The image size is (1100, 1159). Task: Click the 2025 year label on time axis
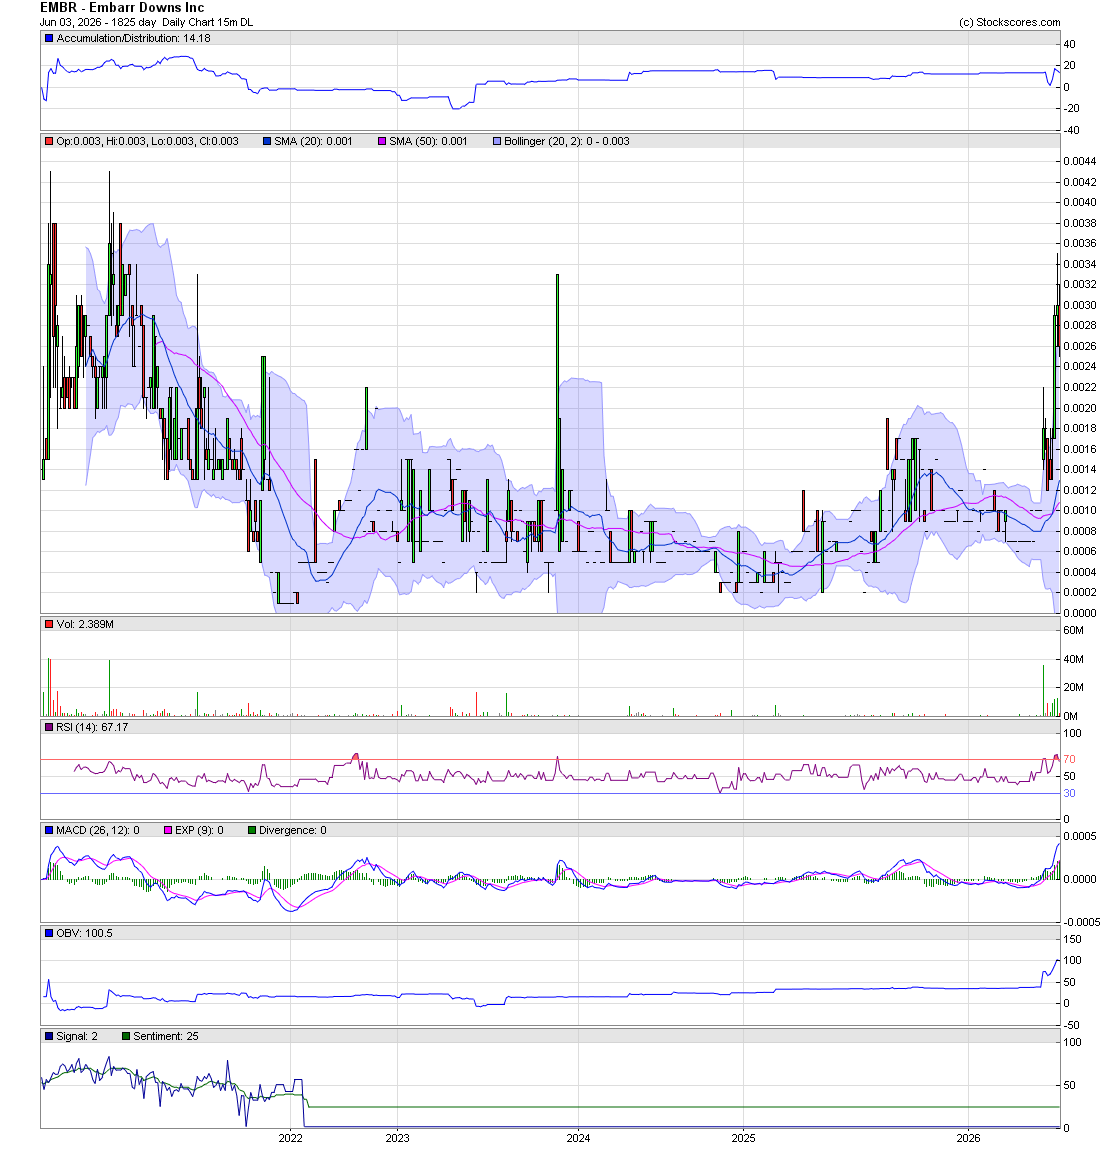pyautogui.click(x=743, y=1138)
